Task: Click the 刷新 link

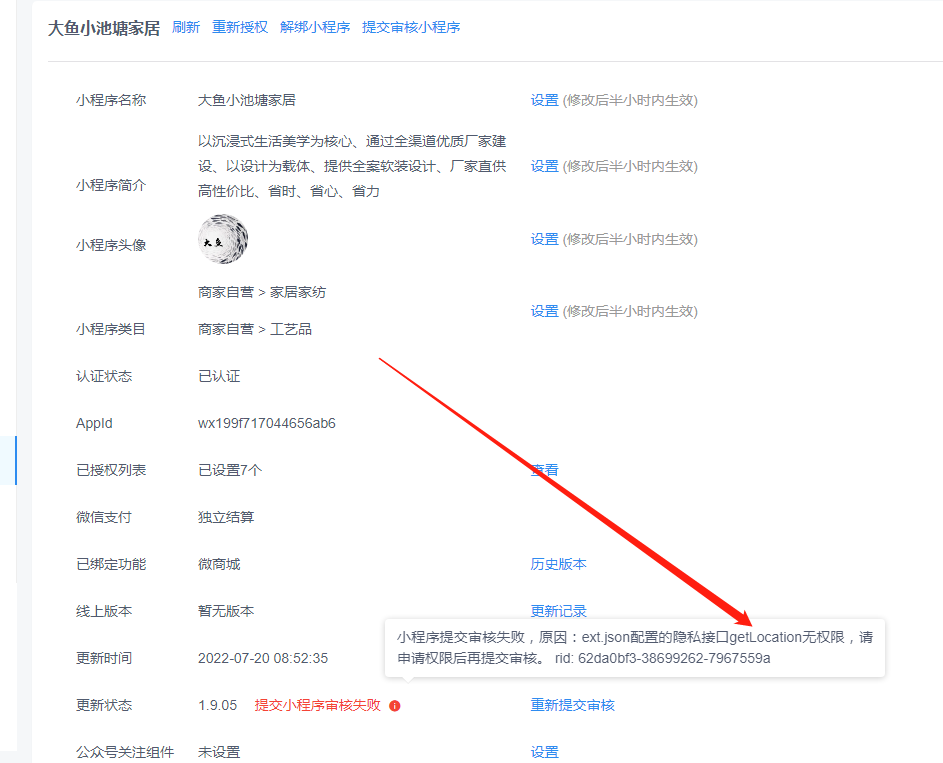Action: pyautogui.click(x=186, y=27)
